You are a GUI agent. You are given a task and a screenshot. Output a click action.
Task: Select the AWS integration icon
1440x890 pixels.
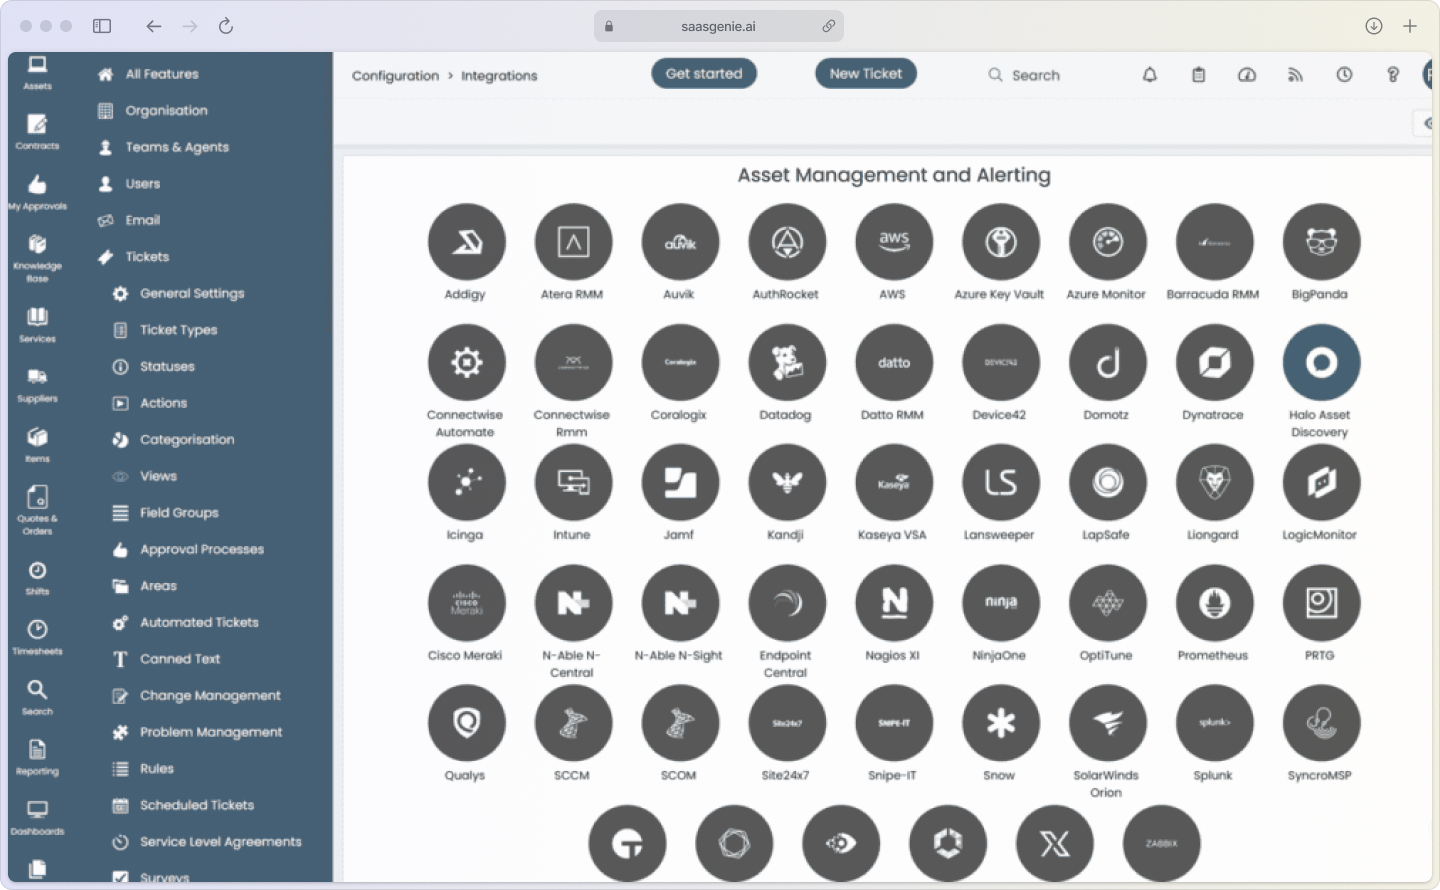(893, 242)
